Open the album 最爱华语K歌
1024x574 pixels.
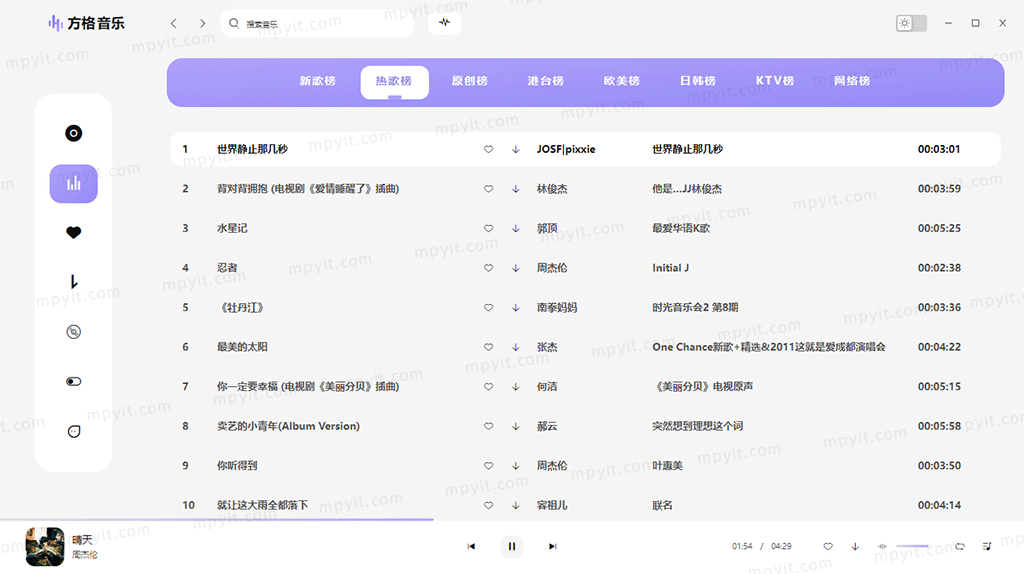pyautogui.click(x=680, y=229)
